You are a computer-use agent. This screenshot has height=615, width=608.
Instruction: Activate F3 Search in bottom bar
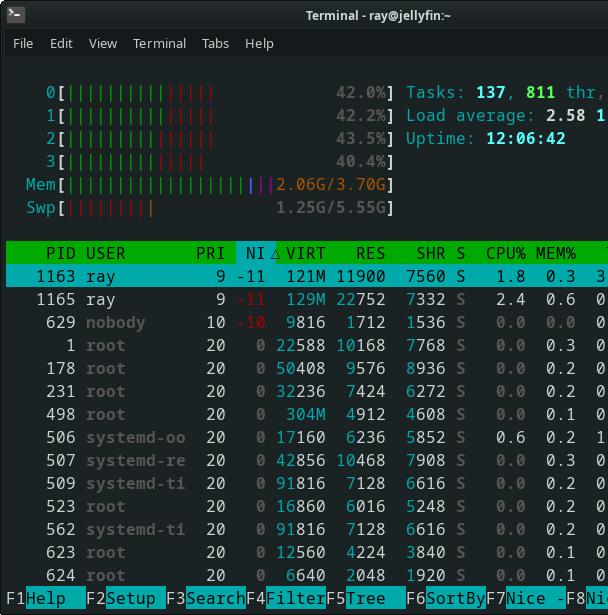(215, 599)
